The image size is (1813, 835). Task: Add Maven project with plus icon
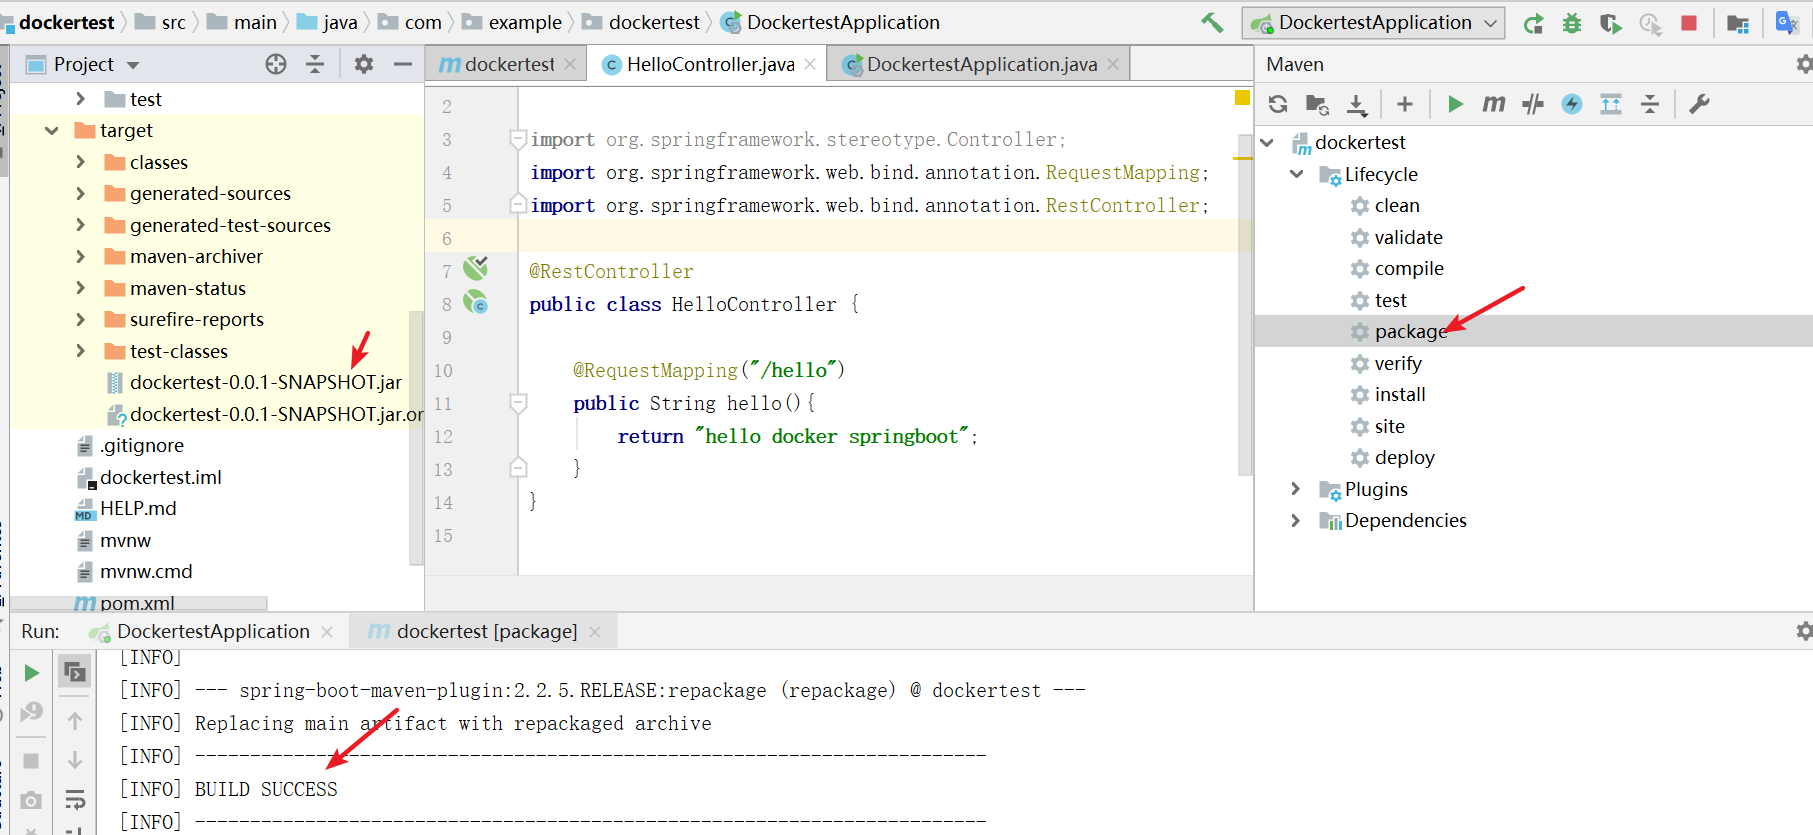1405,104
